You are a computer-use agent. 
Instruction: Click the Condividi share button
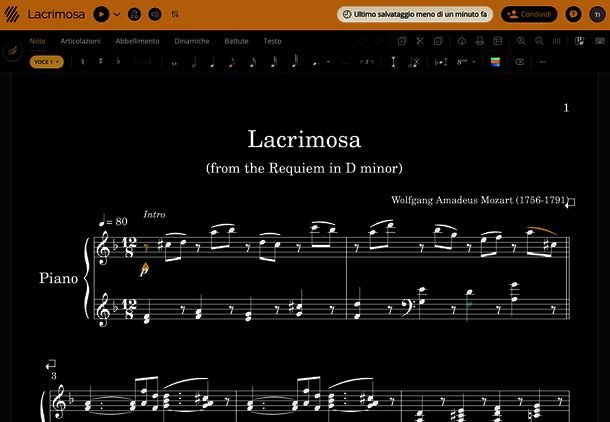529,14
